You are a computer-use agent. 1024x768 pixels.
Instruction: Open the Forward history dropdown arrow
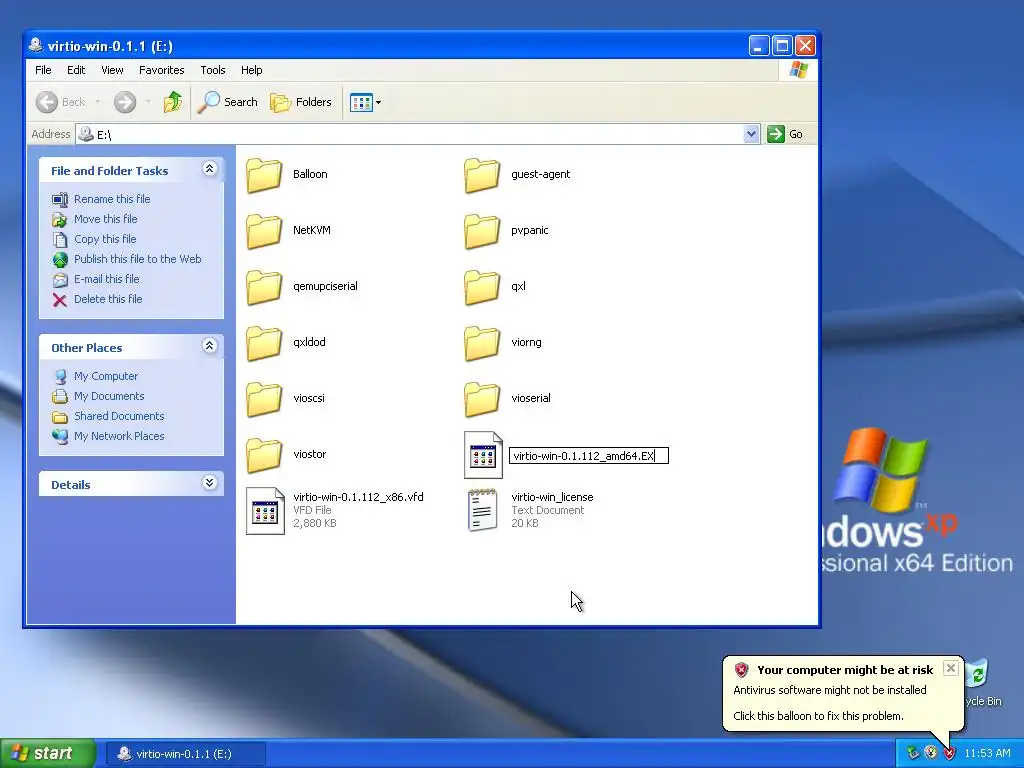click(148, 102)
